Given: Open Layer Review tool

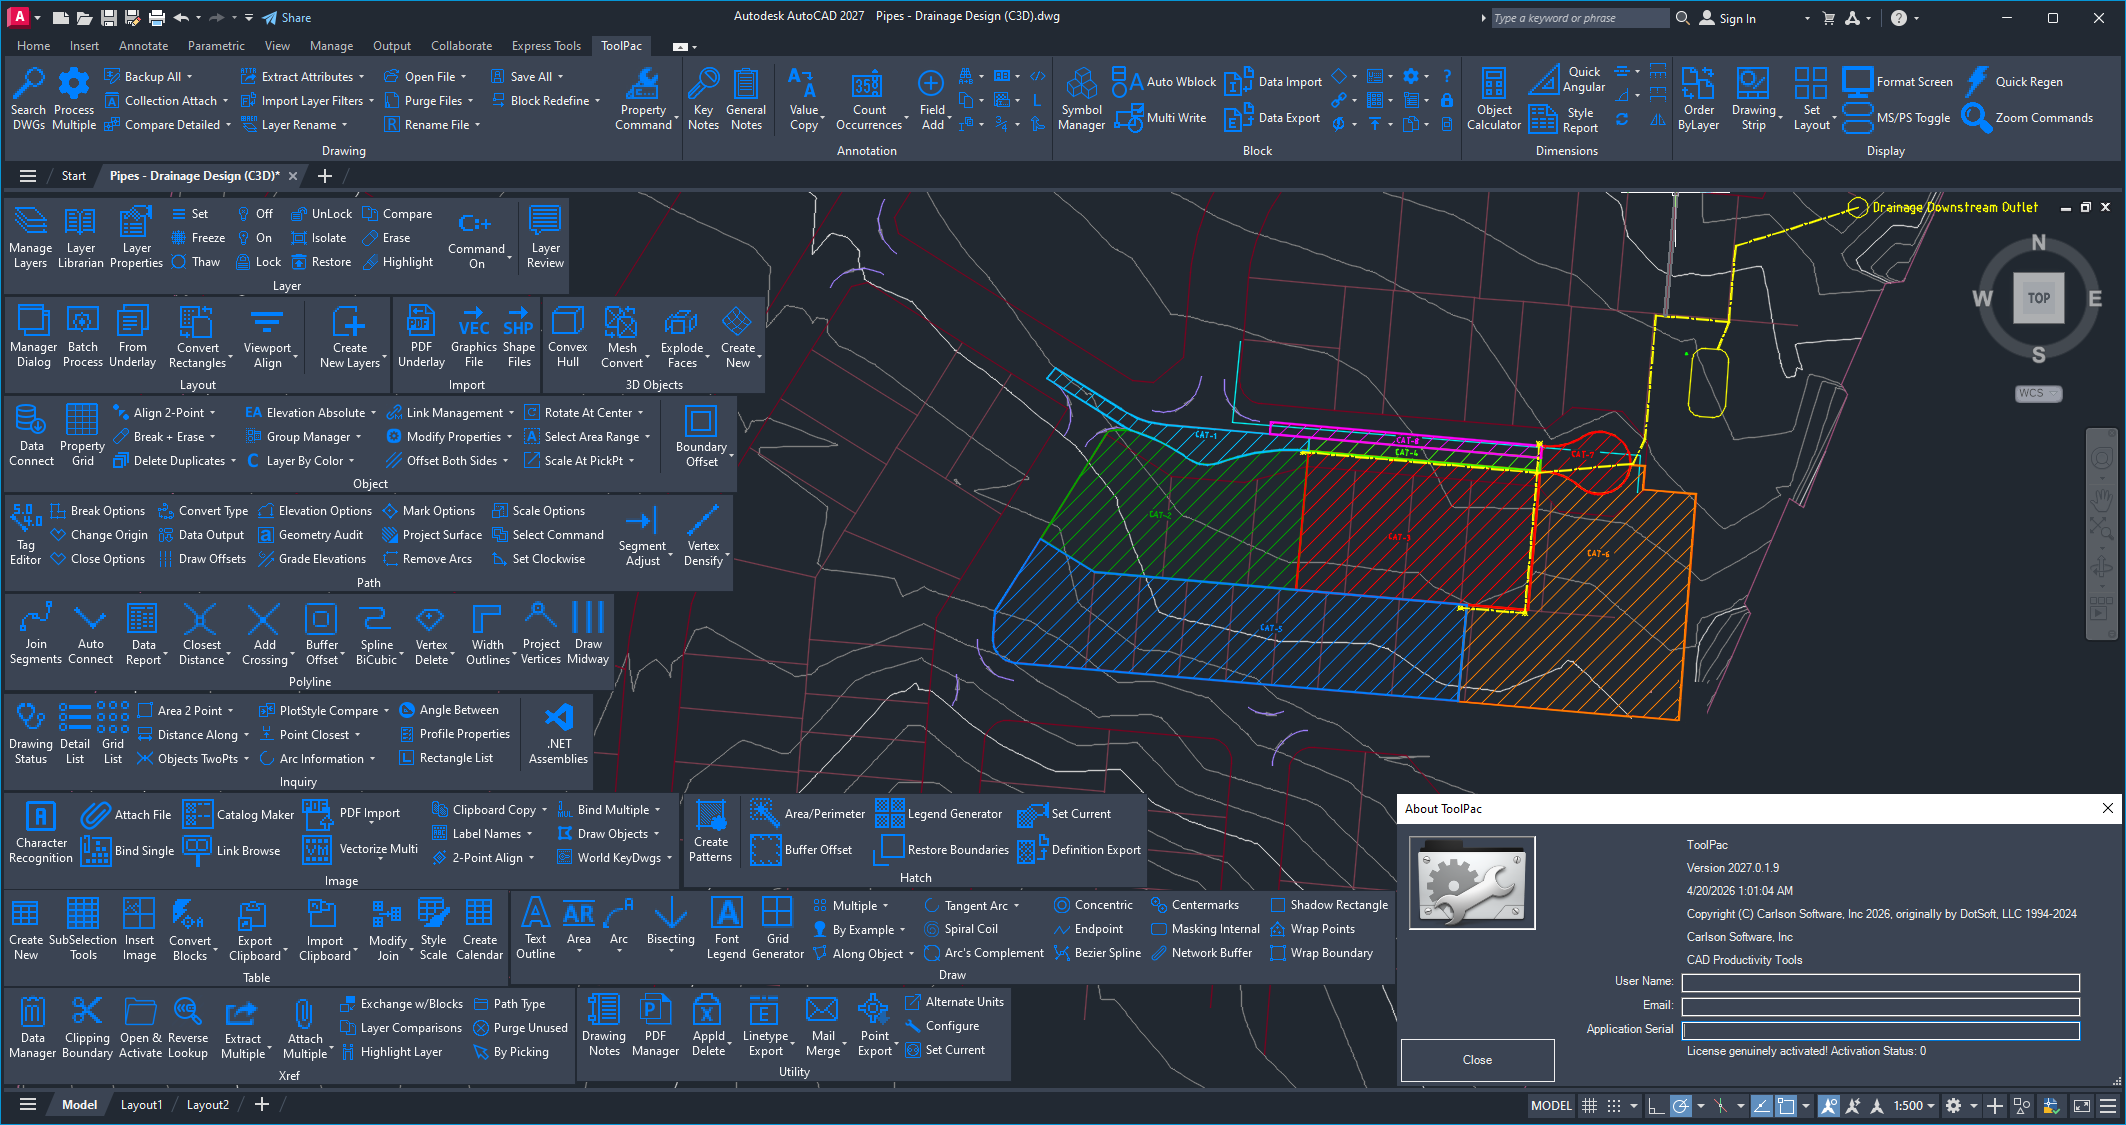Looking at the screenshot, I should 545,237.
